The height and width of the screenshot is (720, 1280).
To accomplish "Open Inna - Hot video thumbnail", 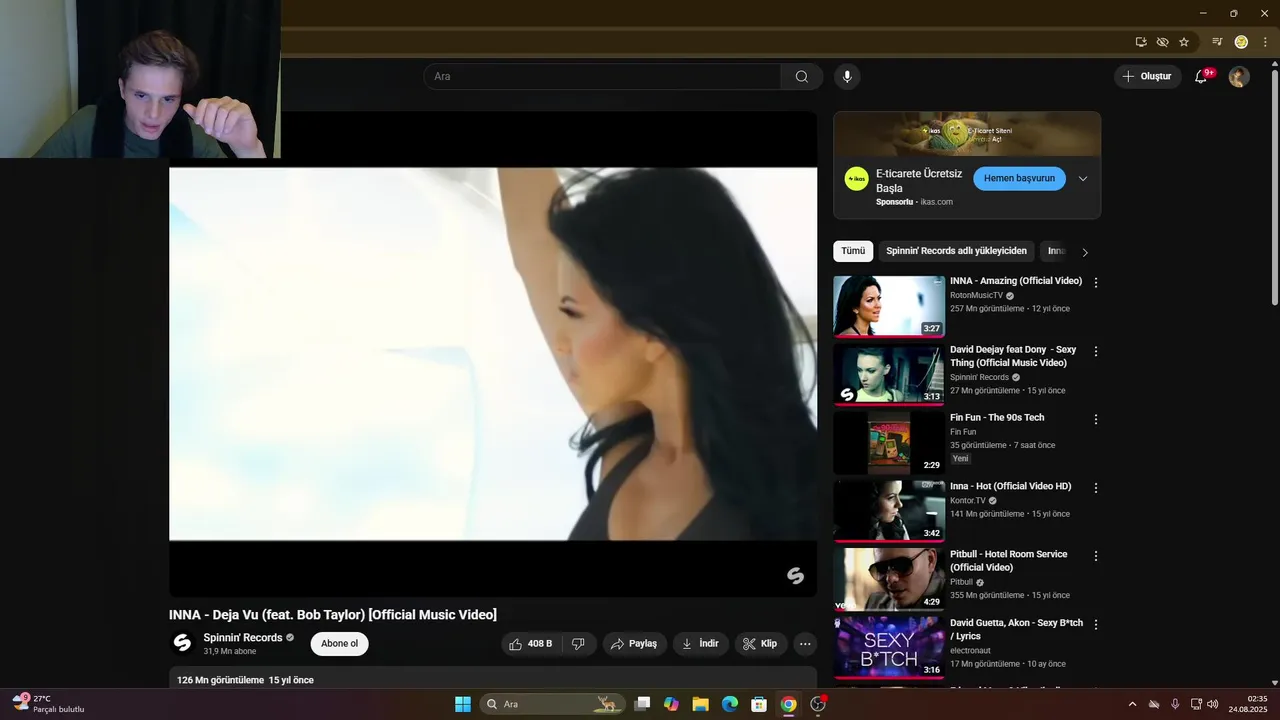I will pyautogui.click(x=889, y=511).
